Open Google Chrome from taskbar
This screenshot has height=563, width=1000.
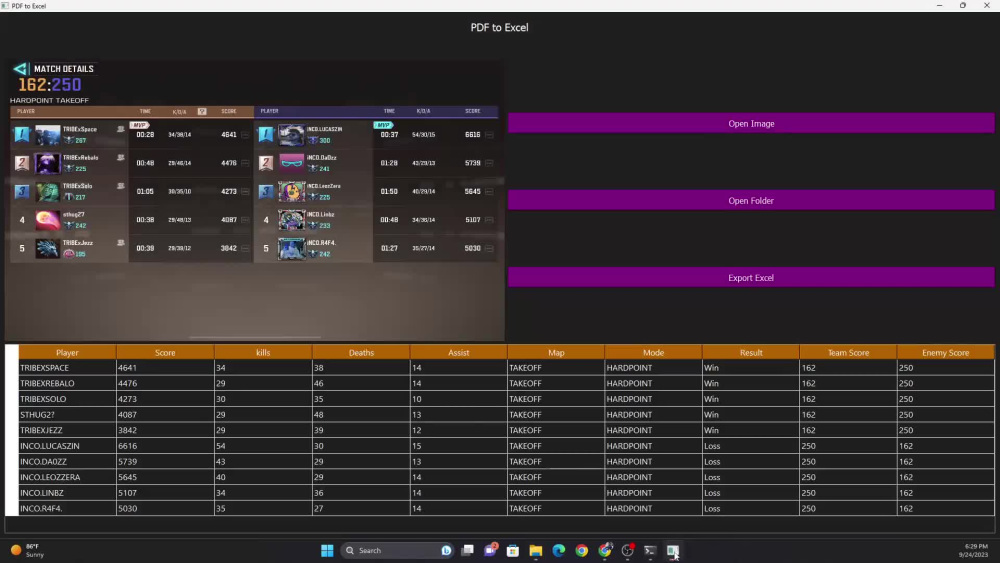coord(582,550)
